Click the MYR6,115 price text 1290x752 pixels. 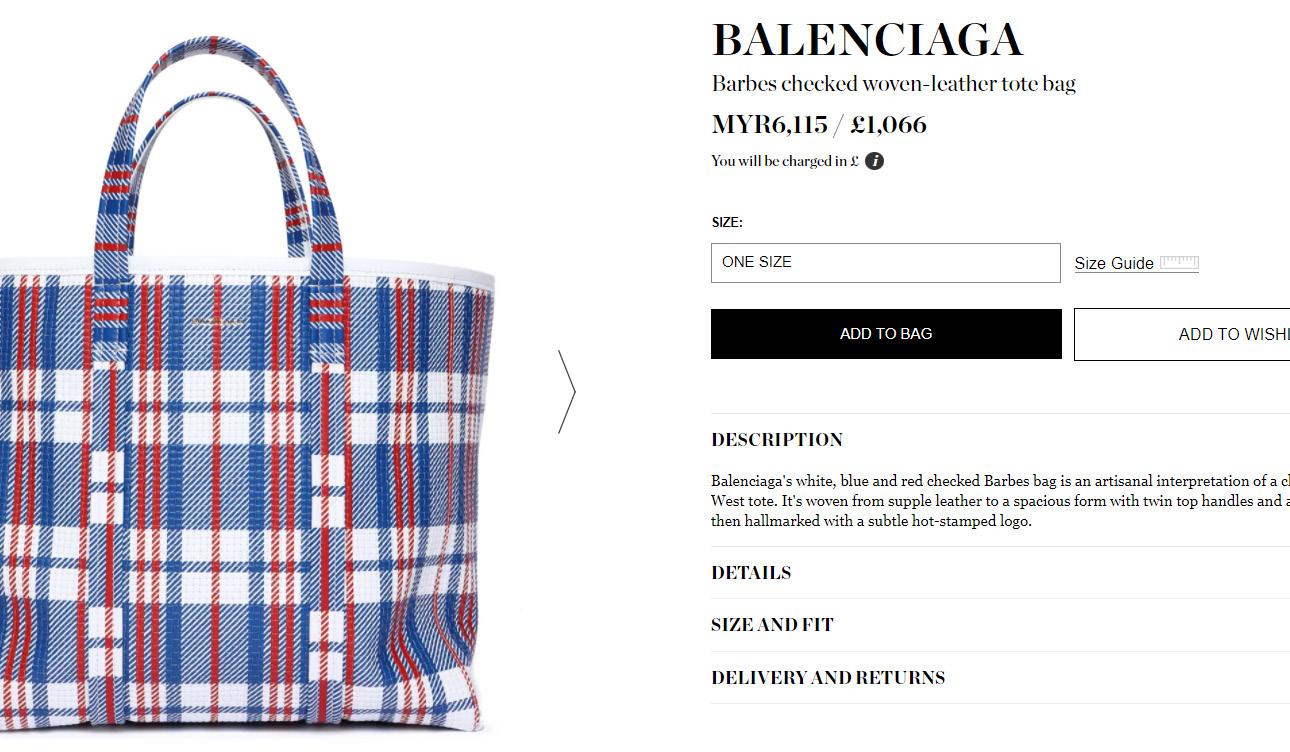click(x=769, y=125)
